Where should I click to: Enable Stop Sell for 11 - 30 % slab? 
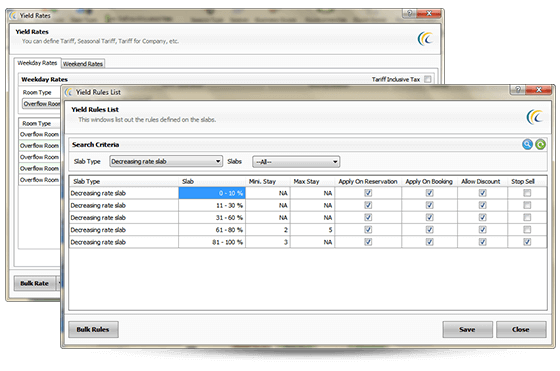point(527,205)
